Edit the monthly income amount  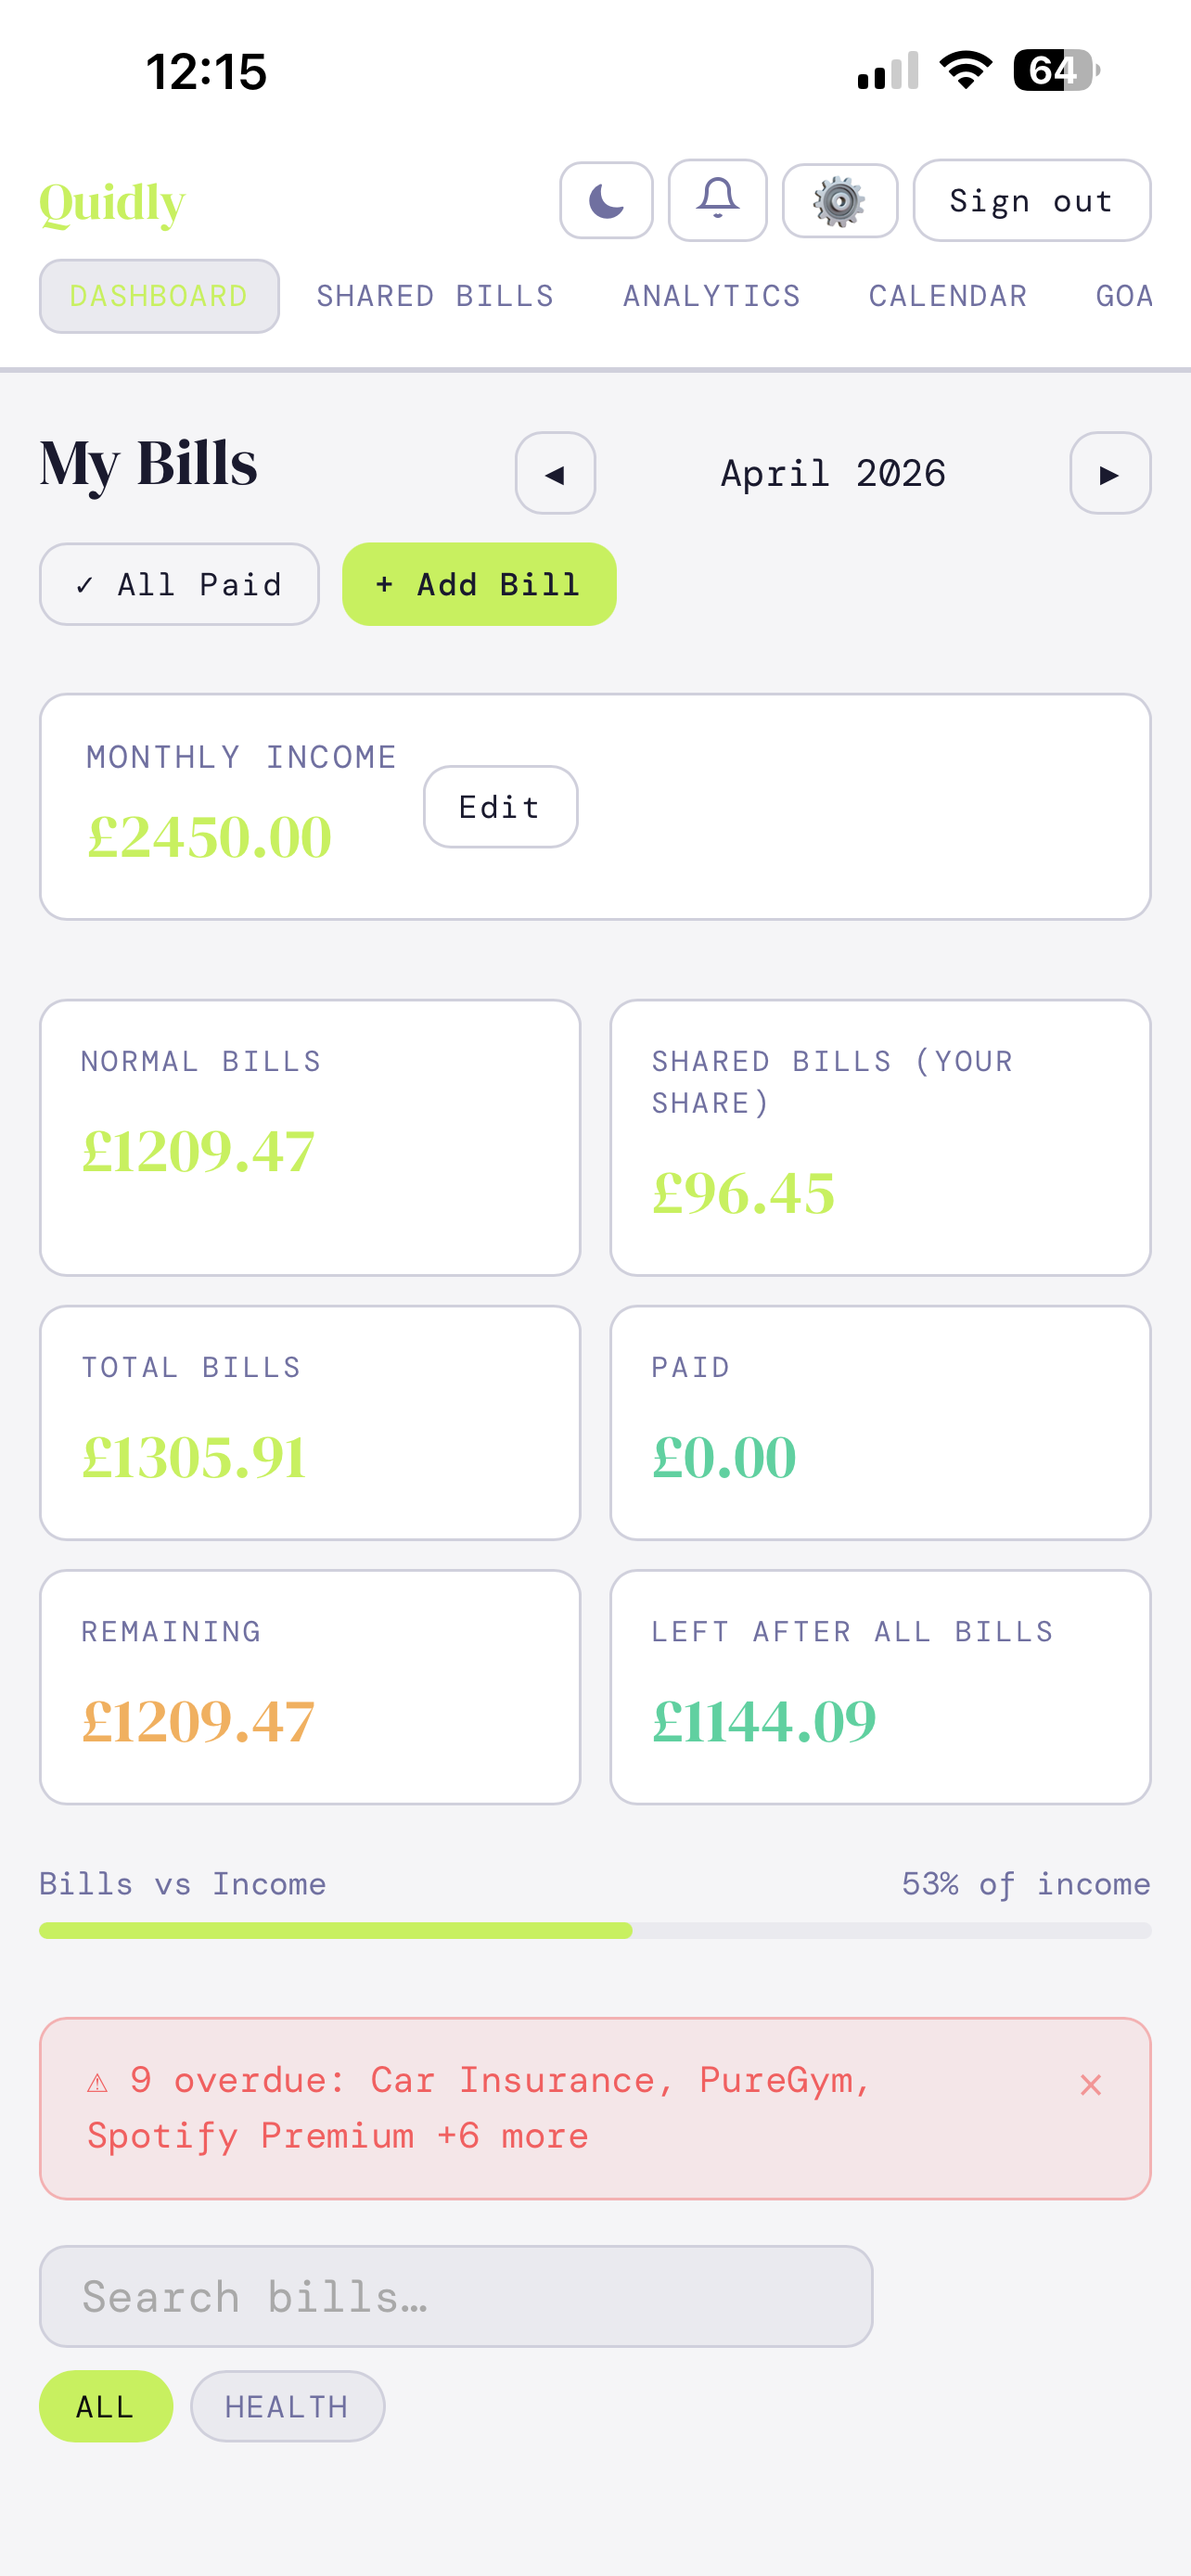coord(500,807)
